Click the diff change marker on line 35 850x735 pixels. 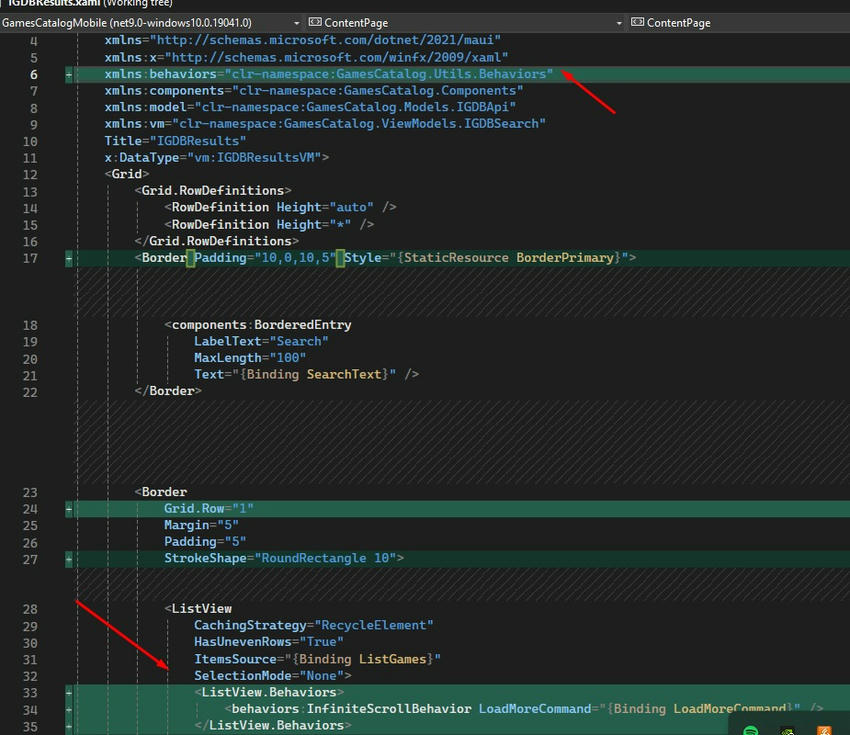pos(69,726)
